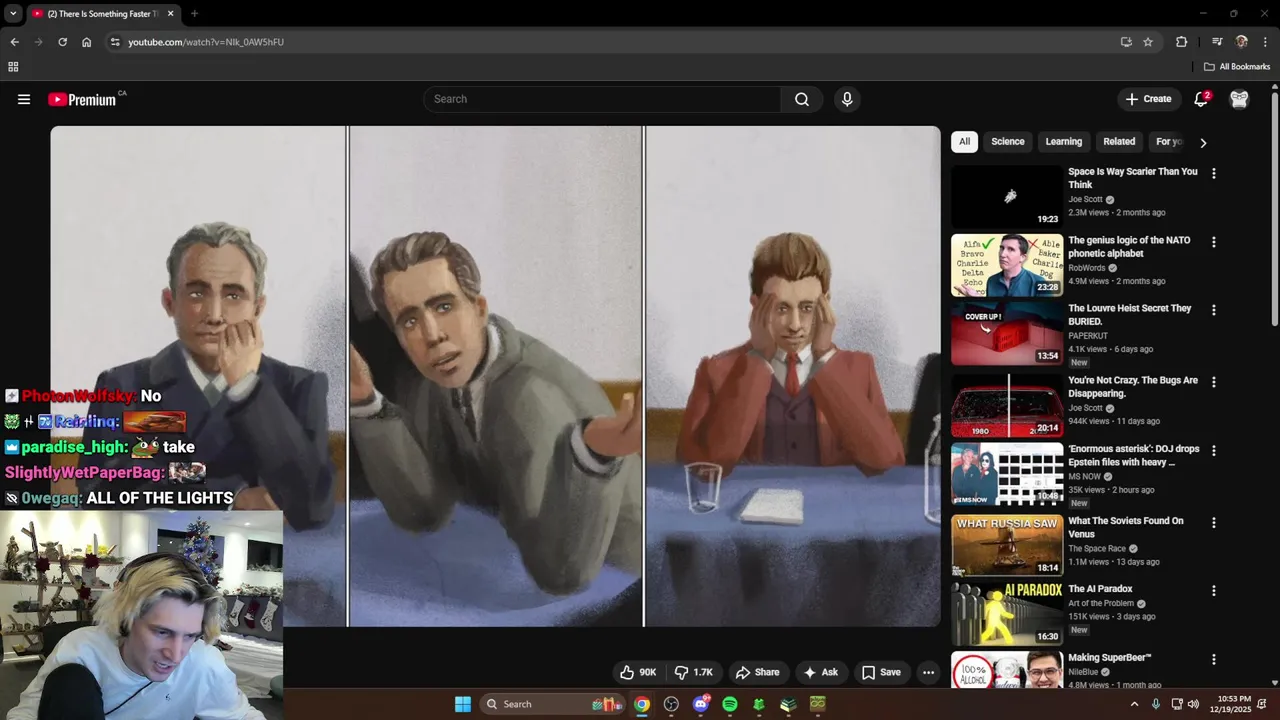Image resolution: width=1280 pixels, height=720 pixels.
Task: Show next filter chips arrow
Action: tap(1203, 143)
